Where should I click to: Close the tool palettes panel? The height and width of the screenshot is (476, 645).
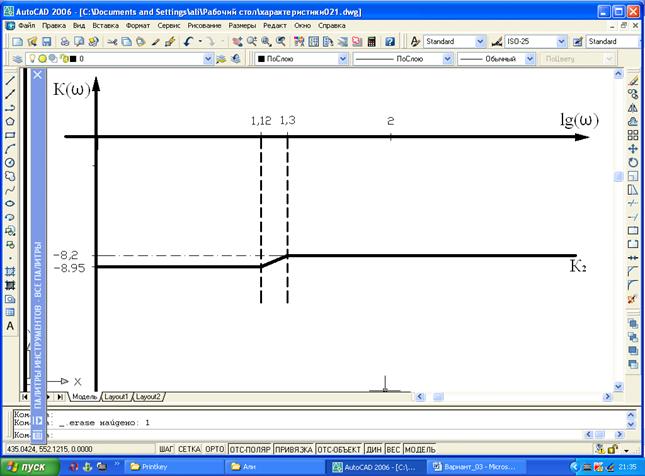coord(38,75)
